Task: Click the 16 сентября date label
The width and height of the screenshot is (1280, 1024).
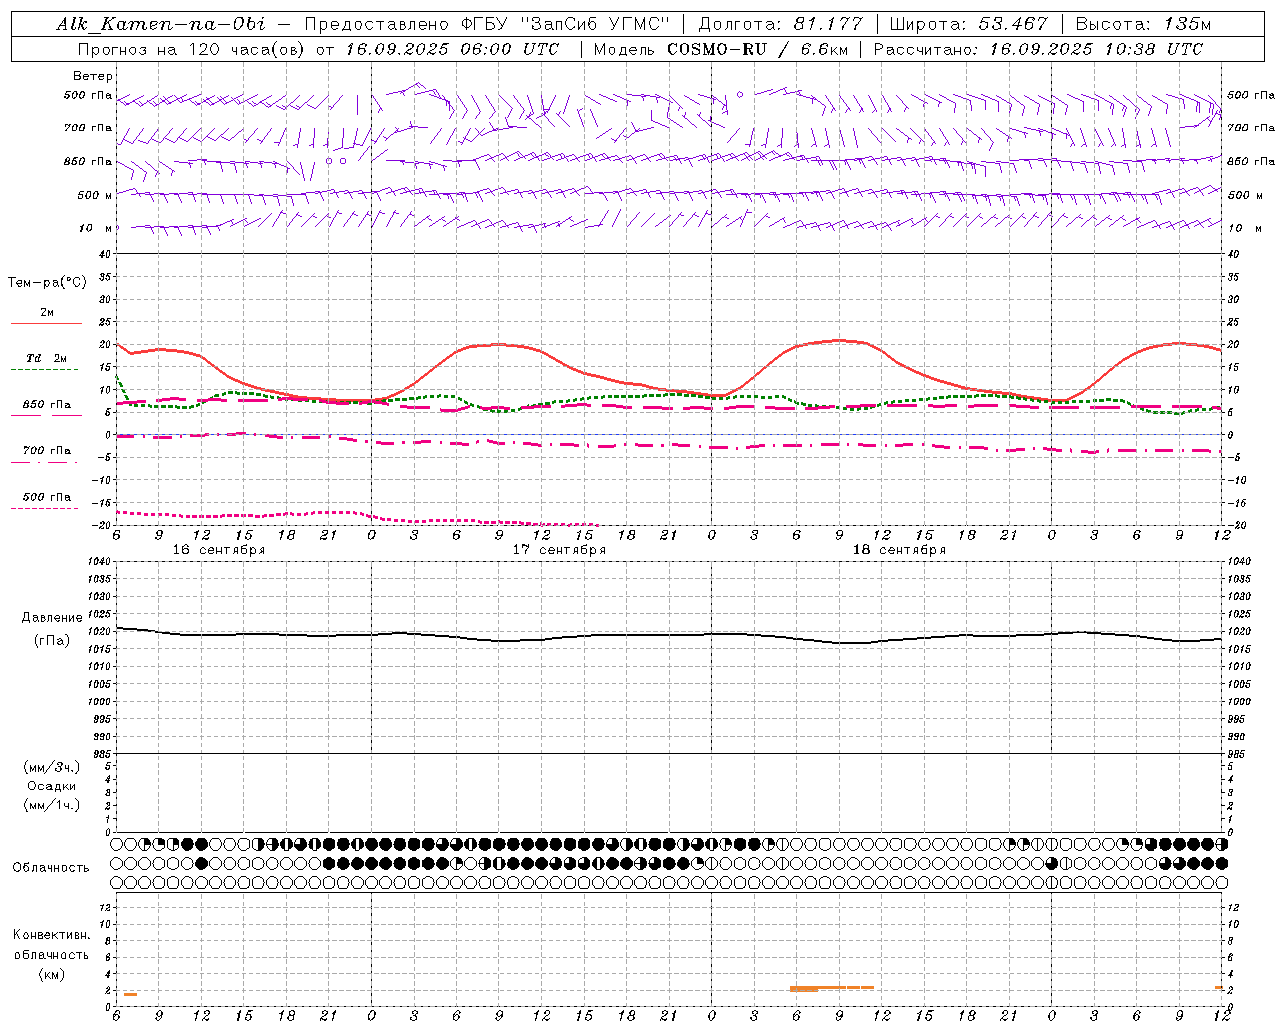Action: 219,550
